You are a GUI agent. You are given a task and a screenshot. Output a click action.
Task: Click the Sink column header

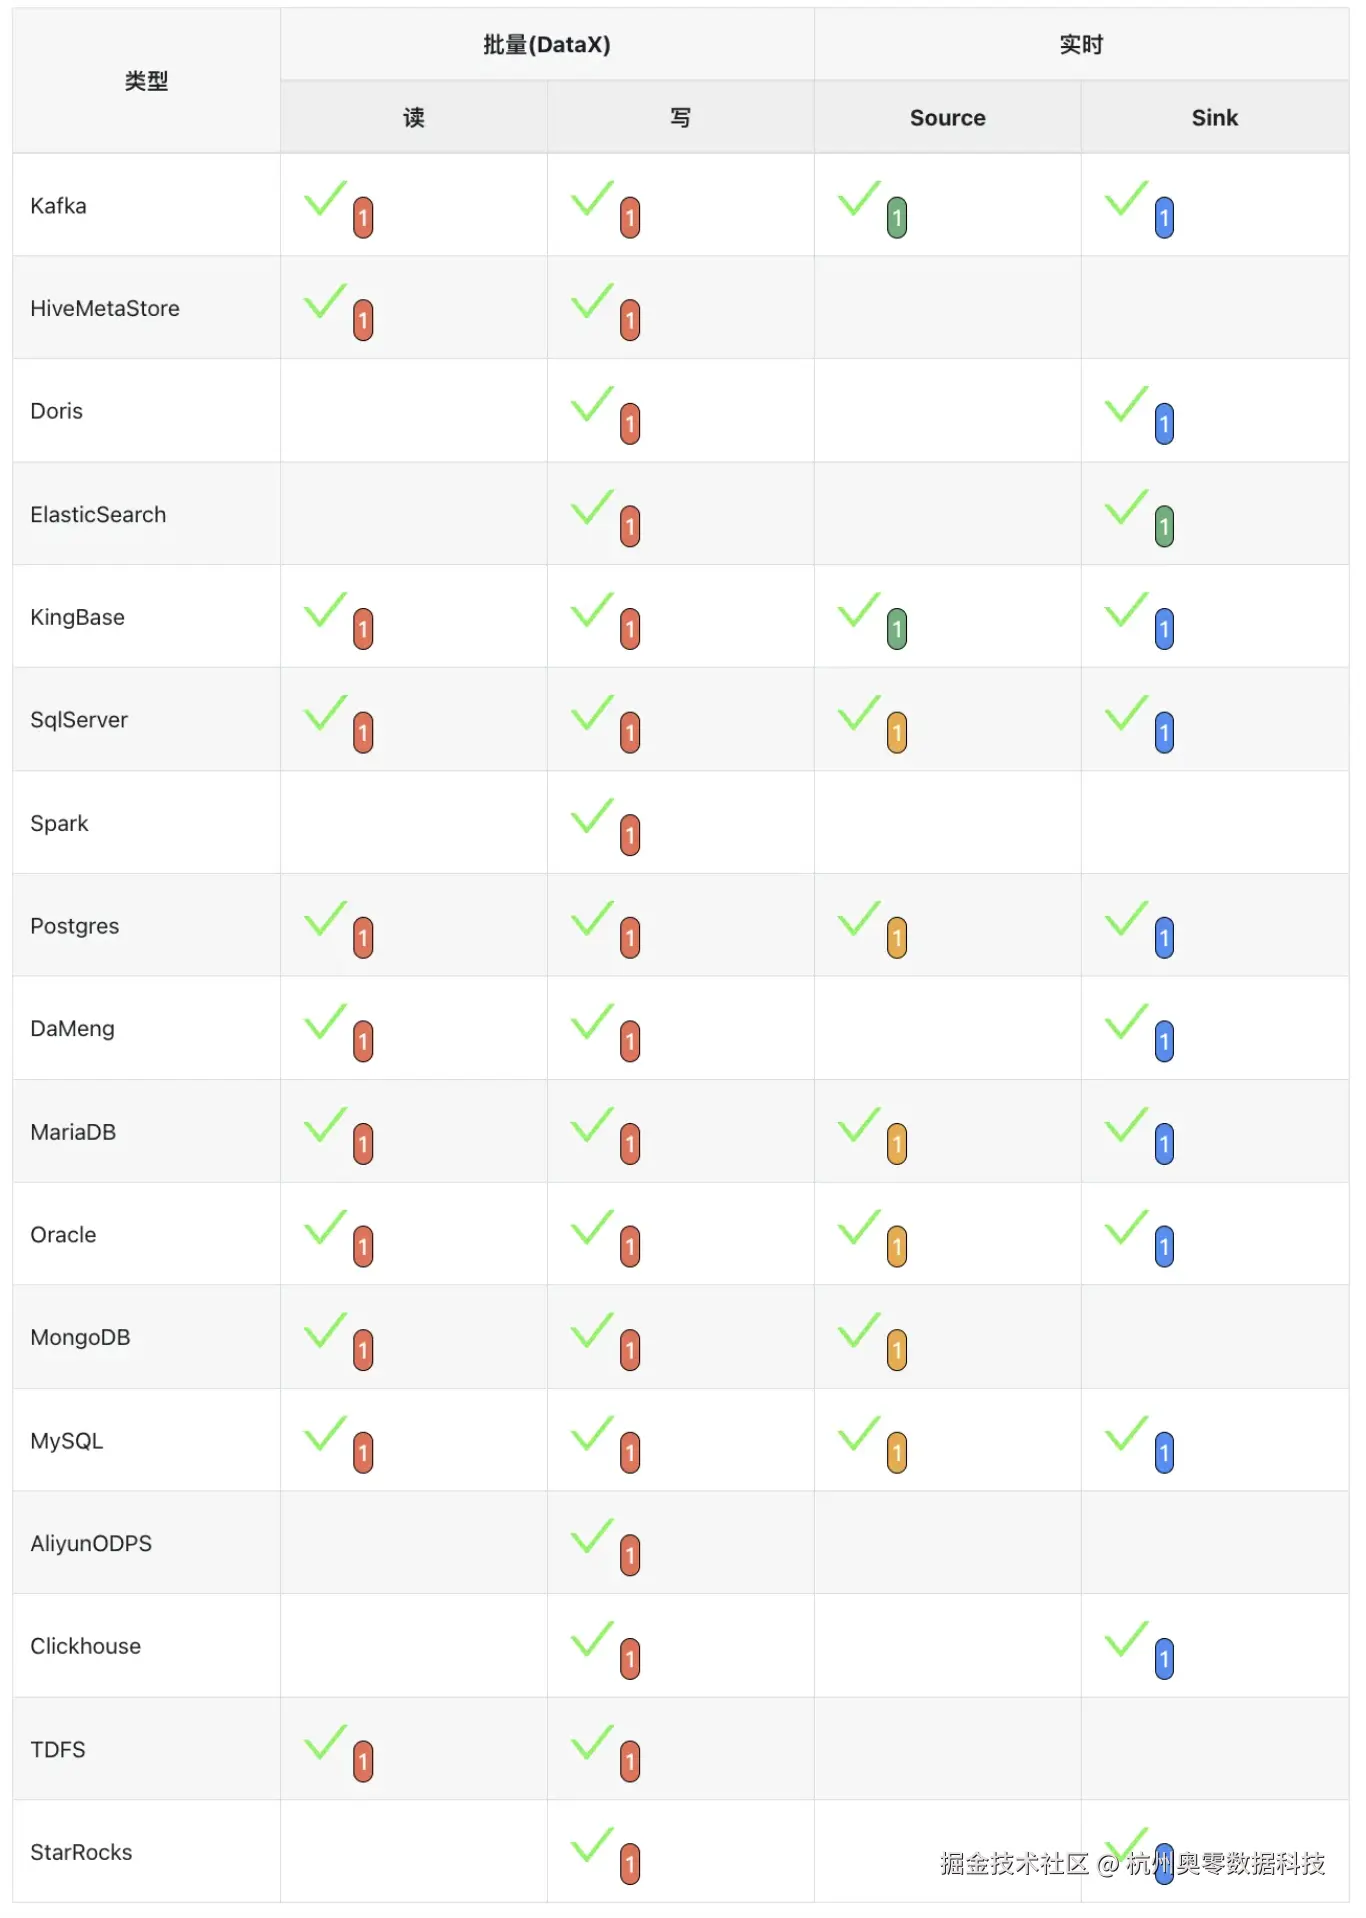click(1214, 118)
